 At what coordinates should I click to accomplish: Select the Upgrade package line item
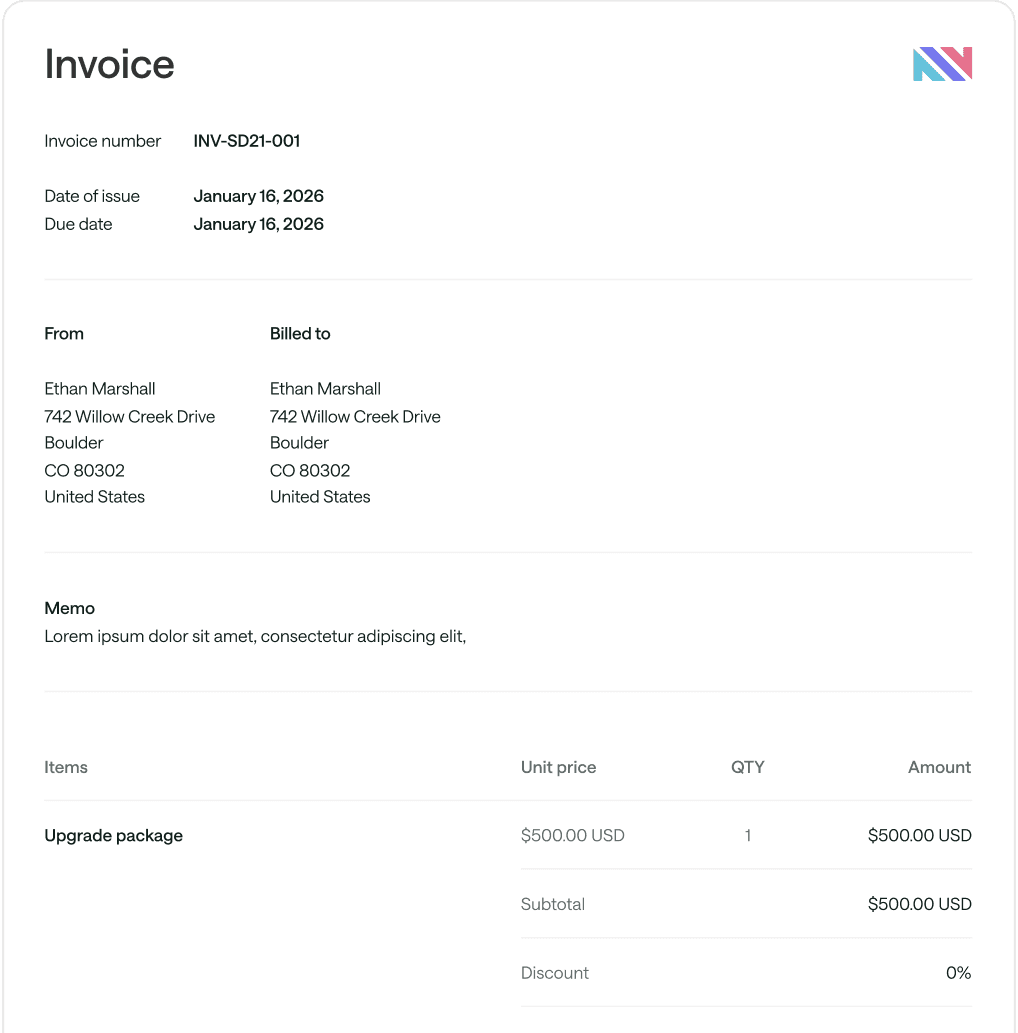(x=113, y=835)
